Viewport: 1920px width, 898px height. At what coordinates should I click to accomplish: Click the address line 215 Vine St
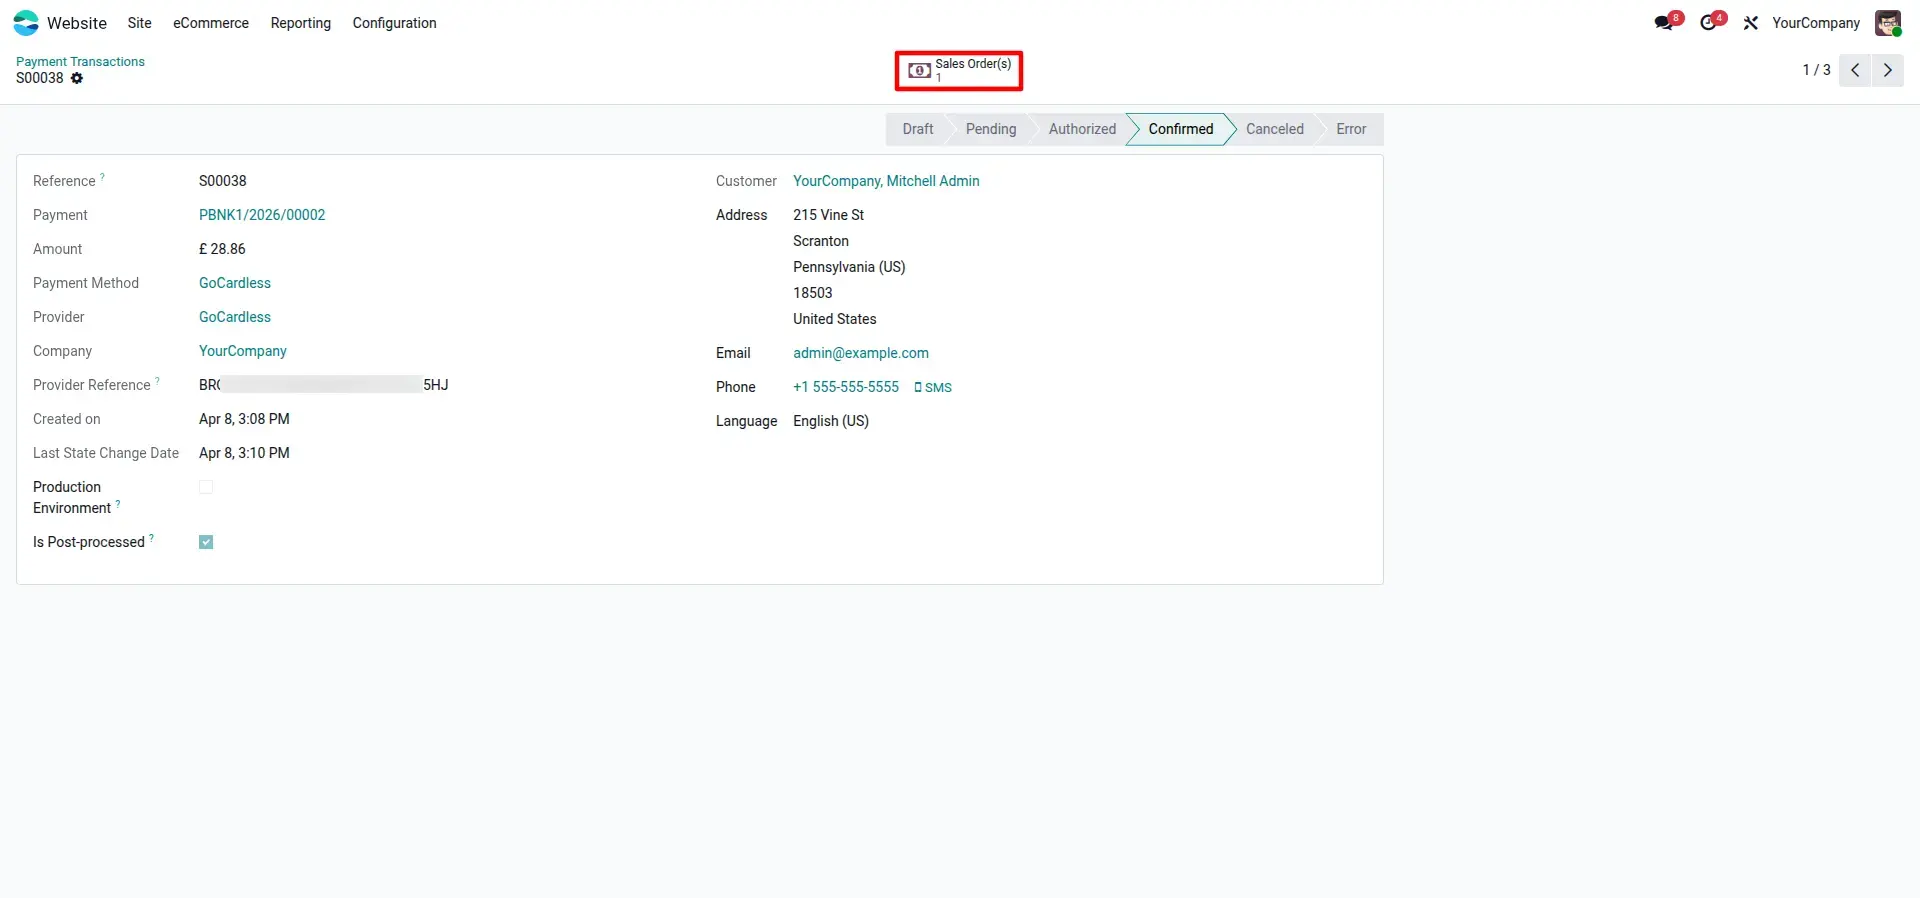[x=829, y=215]
